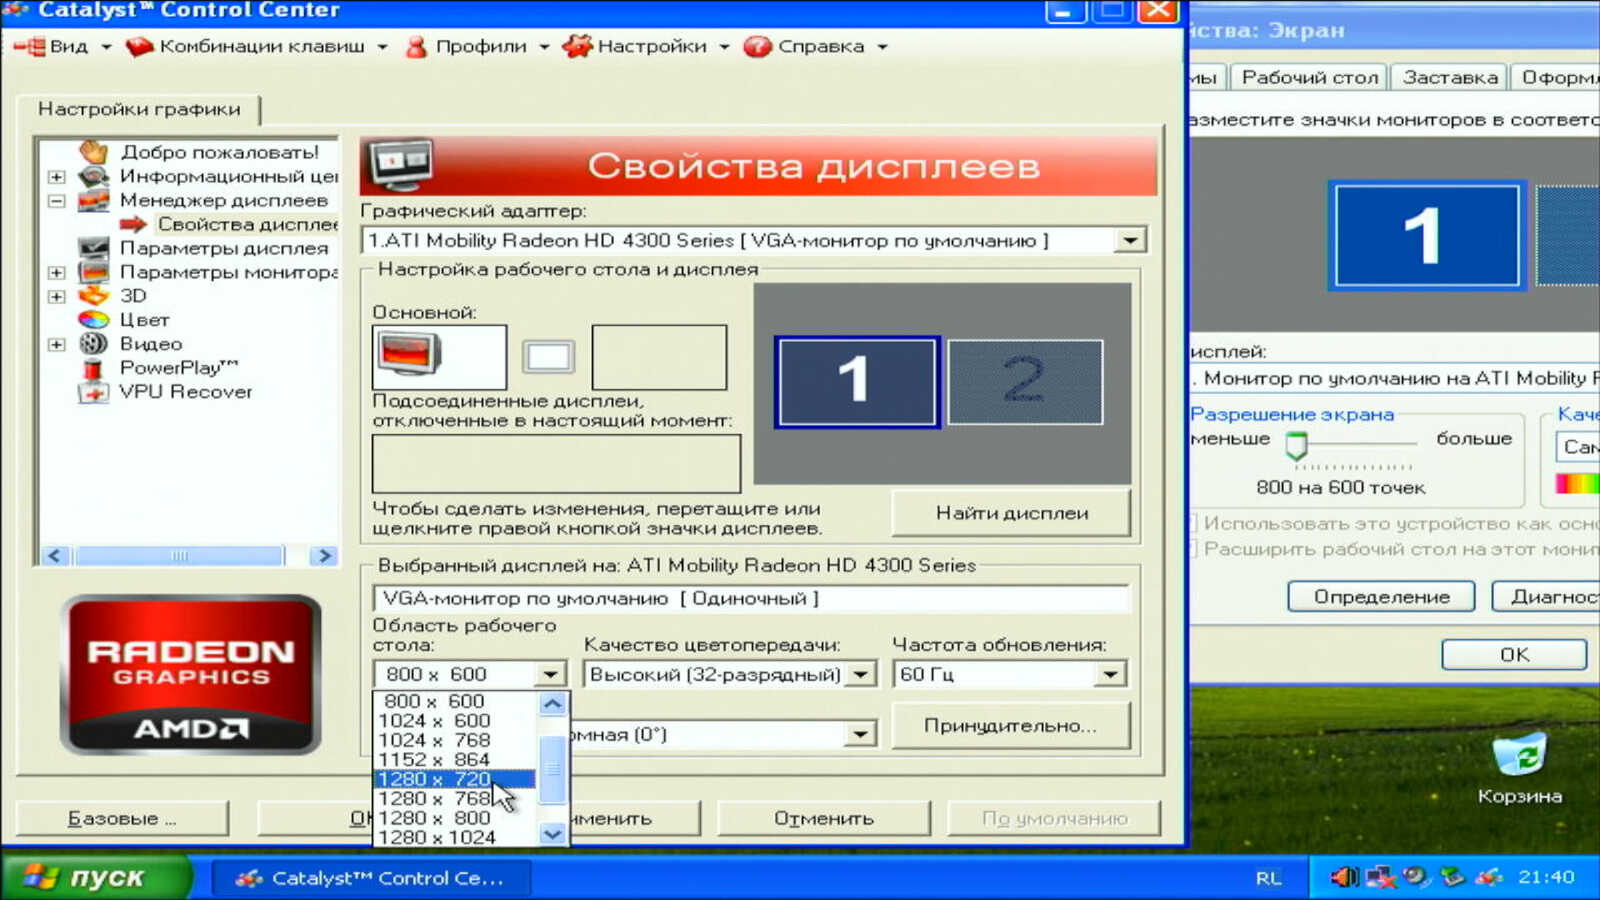Viewport: 1600px width, 900px height.
Task: Switch to Заставка tab in Screen window
Action: (1450, 77)
